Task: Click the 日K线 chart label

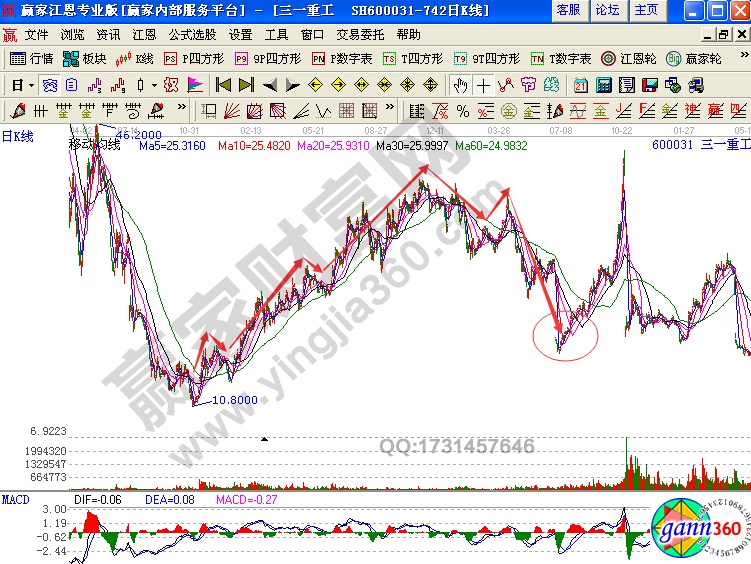Action: [x=17, y=136]
